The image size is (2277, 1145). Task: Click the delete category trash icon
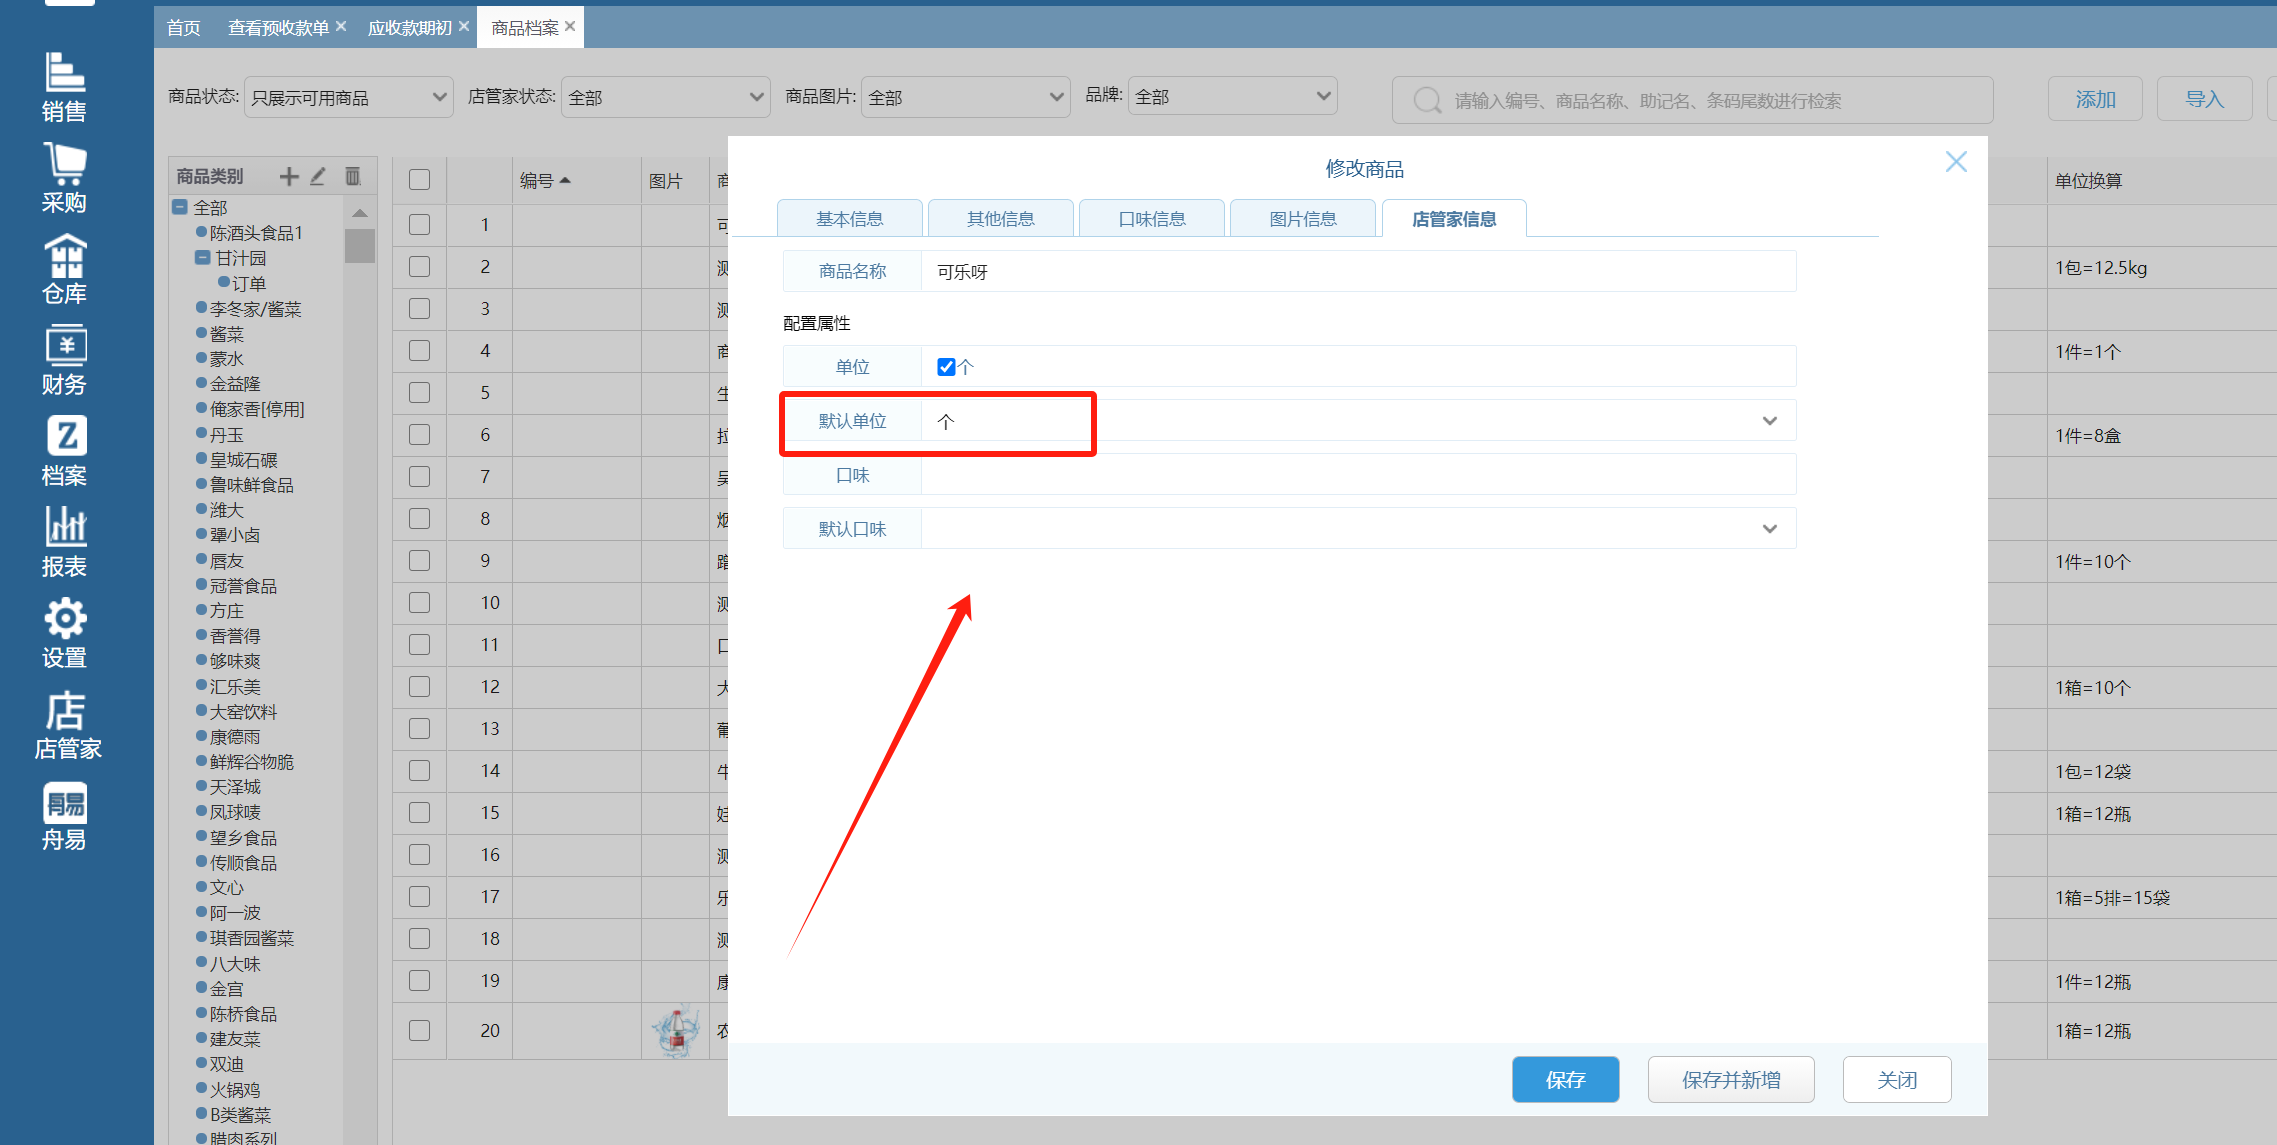pos(353,177)
